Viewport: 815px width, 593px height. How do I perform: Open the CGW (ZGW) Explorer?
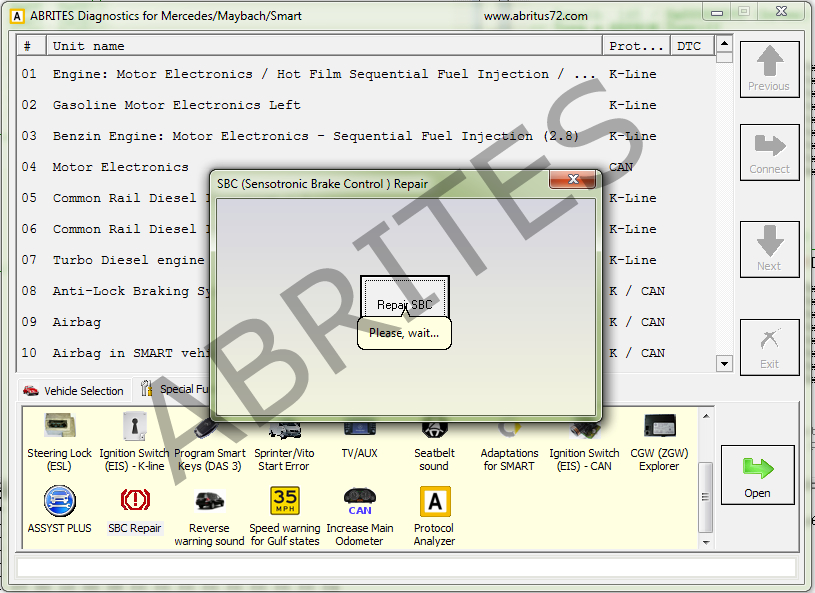[x=659, y=442]
